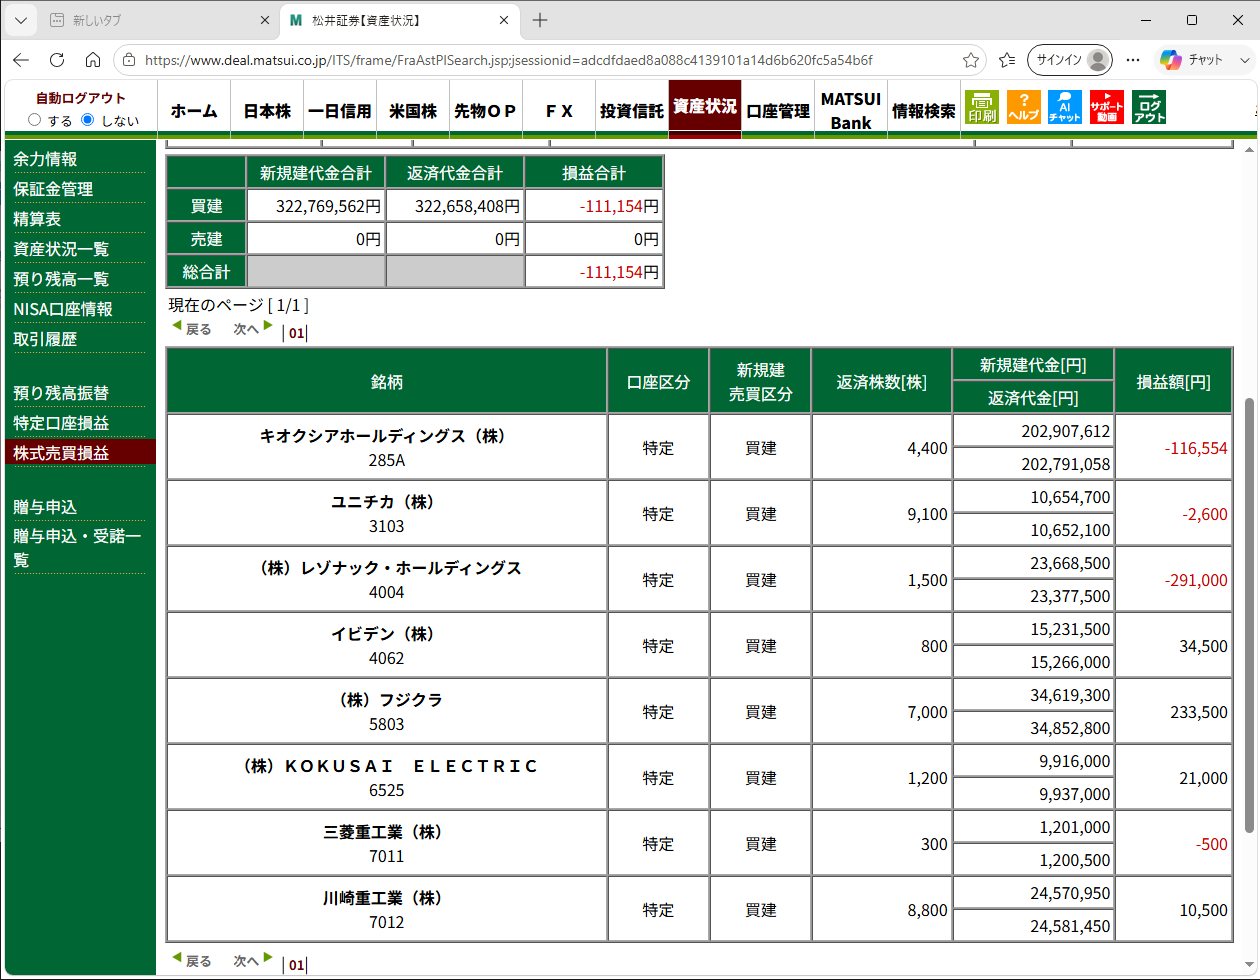1260x980 pixels.
Task: Open 贈与申込・受諾一覧 in the sidebar
Action: (78, 548)
